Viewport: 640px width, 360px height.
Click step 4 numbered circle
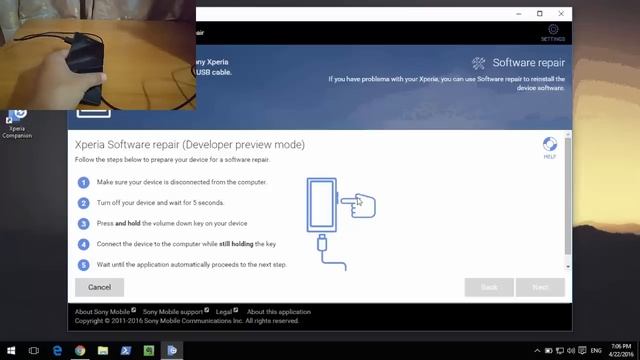(83, 244)
